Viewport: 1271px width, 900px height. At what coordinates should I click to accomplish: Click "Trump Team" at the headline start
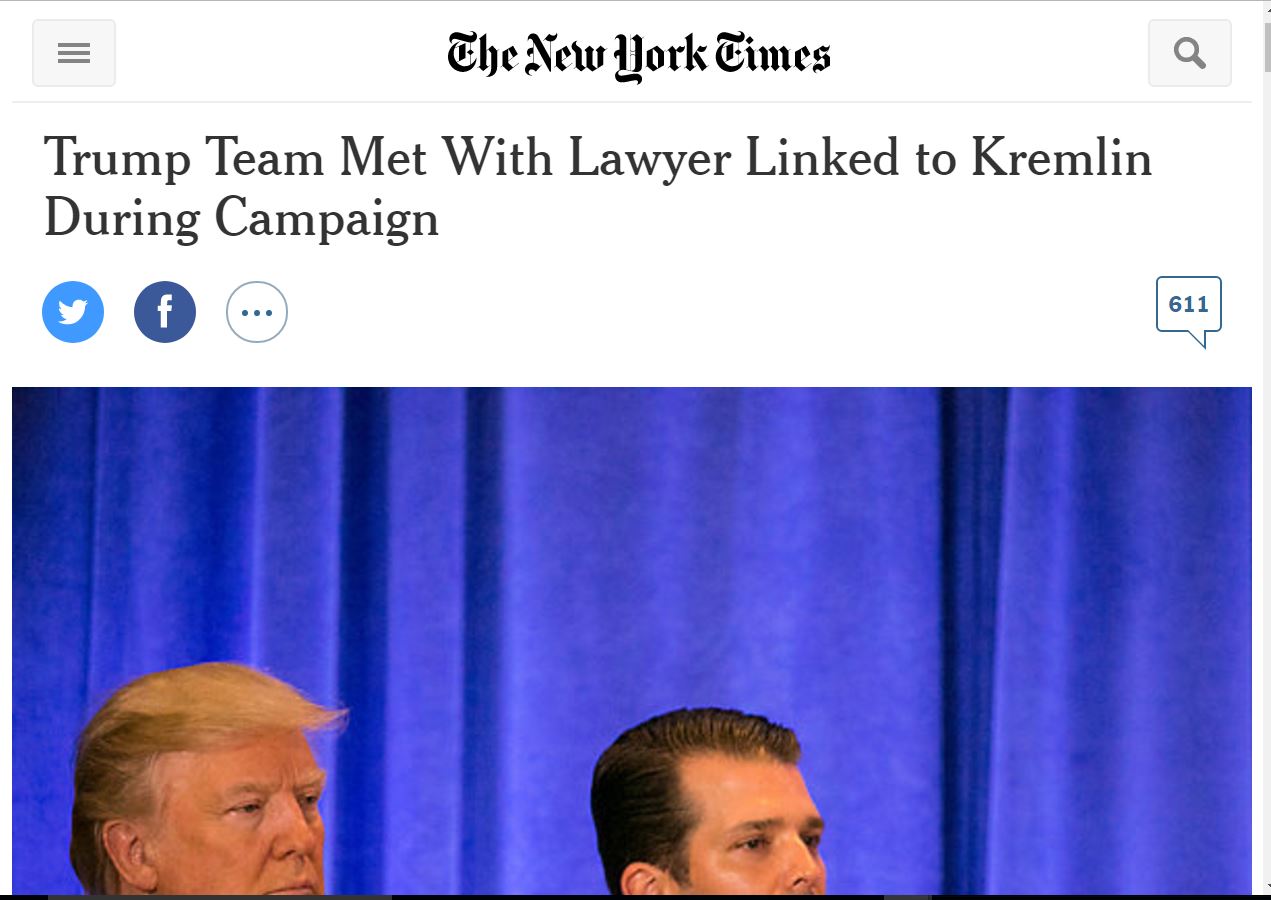[183, 158]
